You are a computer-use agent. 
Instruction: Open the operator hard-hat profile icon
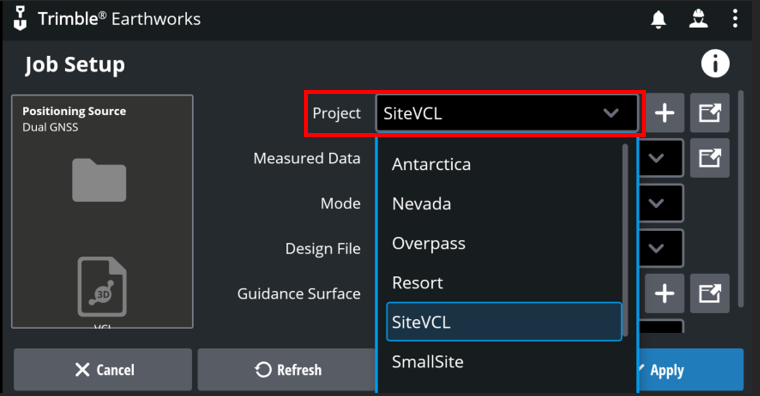[x=698, y=19]
